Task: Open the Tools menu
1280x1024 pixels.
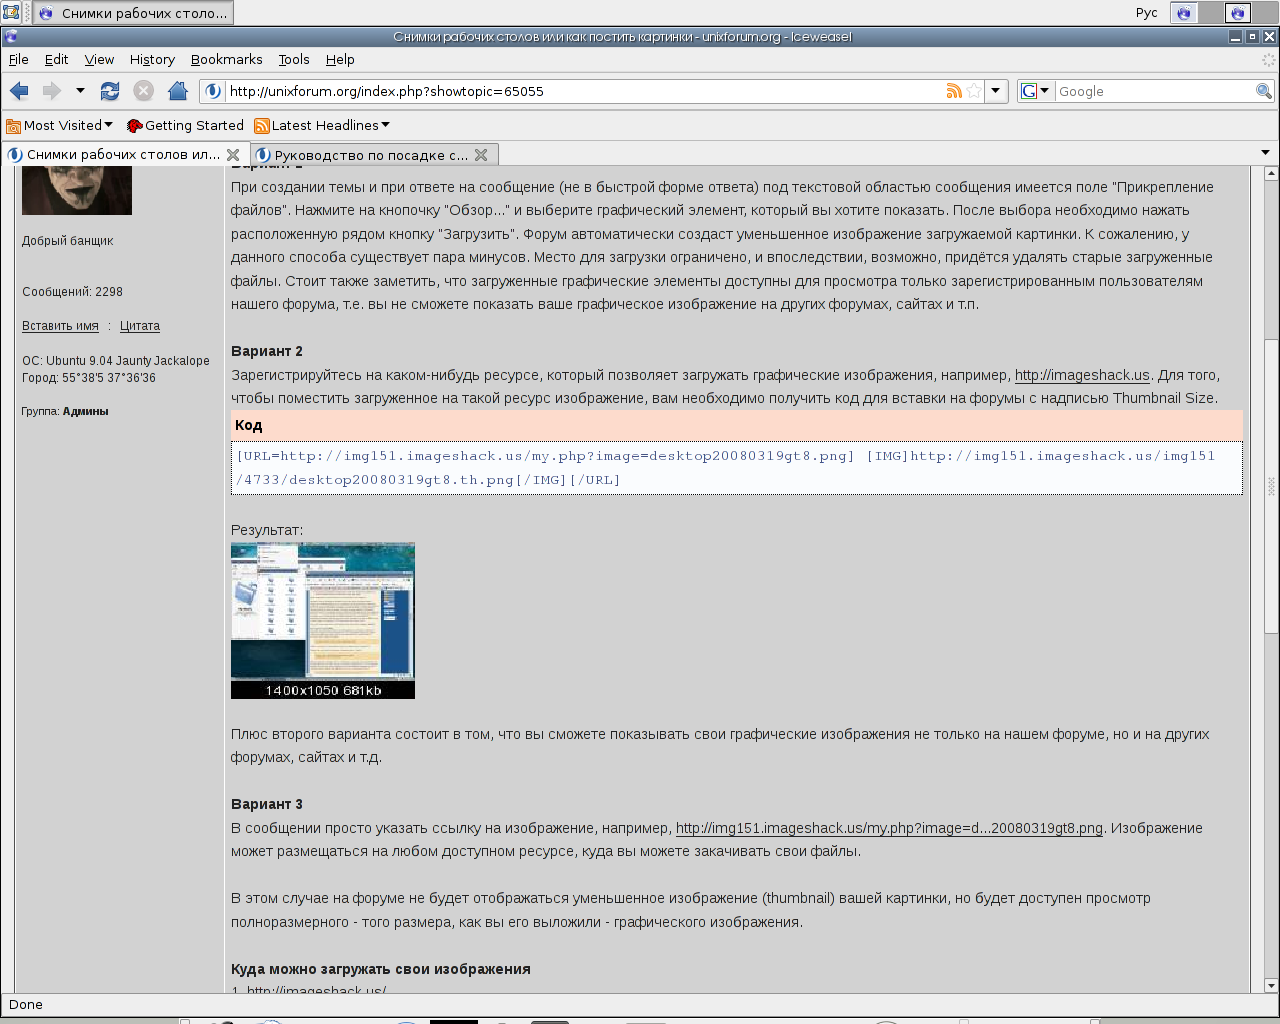Action: [x=294, y=59]
